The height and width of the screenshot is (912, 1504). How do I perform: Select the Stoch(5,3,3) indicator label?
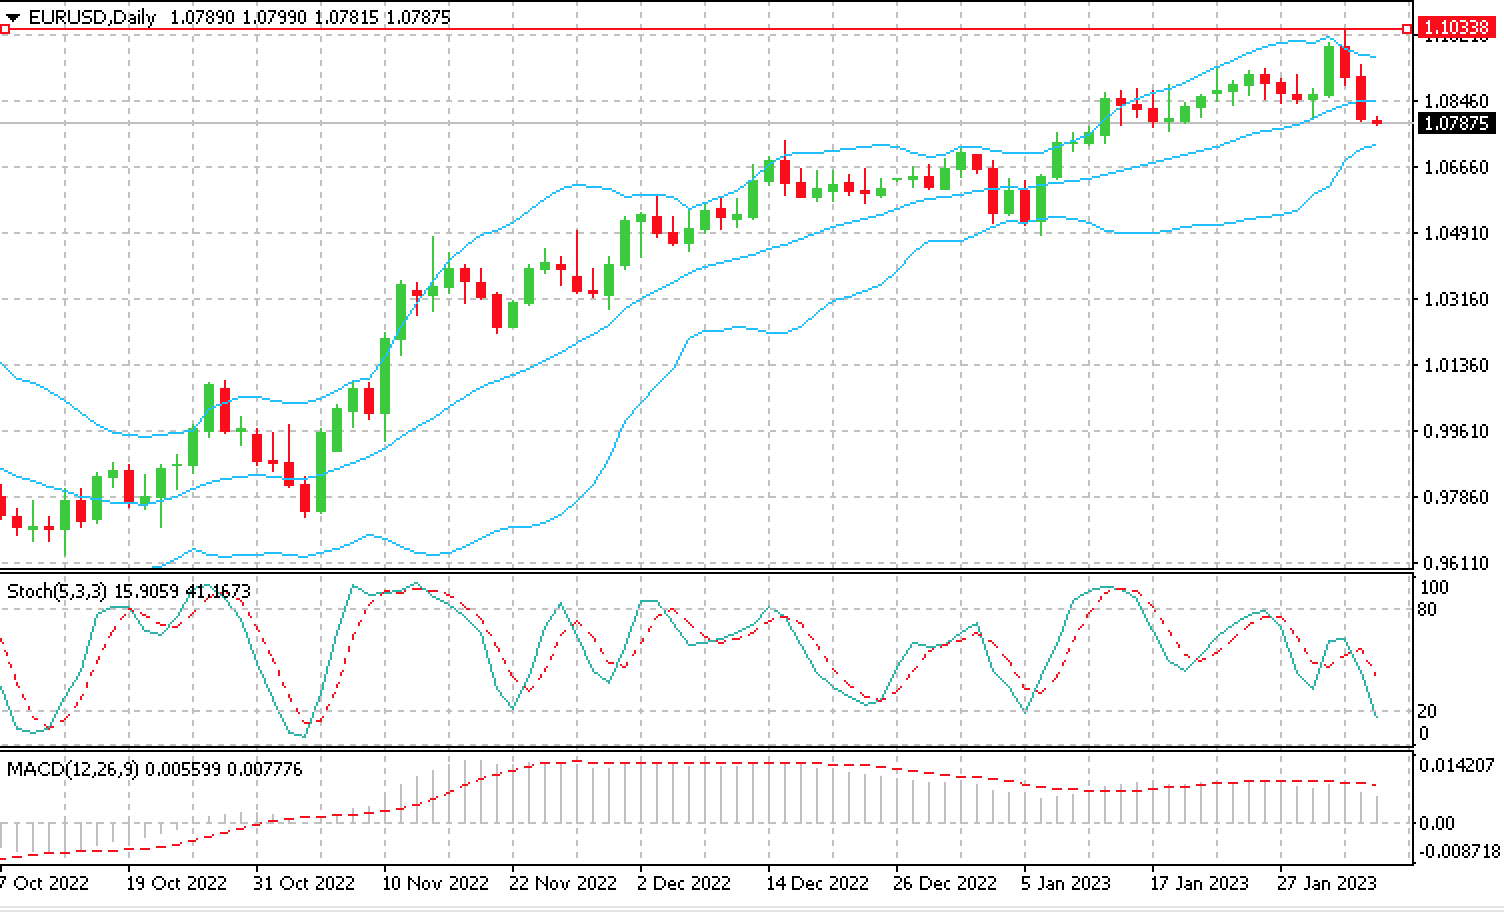[x=57, y=591]
